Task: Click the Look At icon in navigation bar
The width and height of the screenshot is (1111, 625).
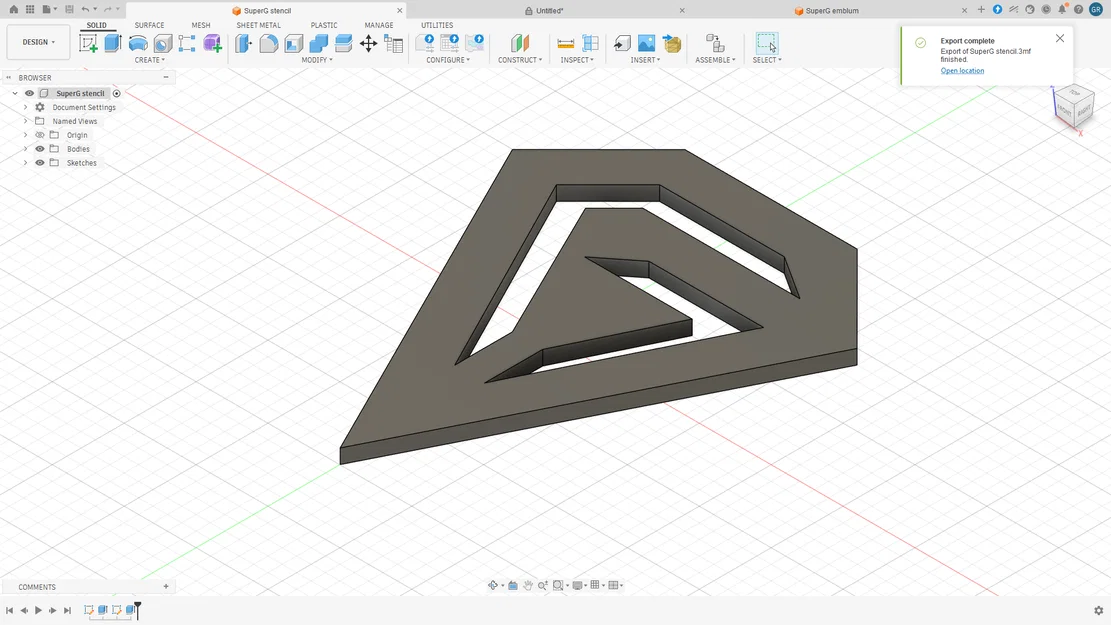Action: [513, 585]
